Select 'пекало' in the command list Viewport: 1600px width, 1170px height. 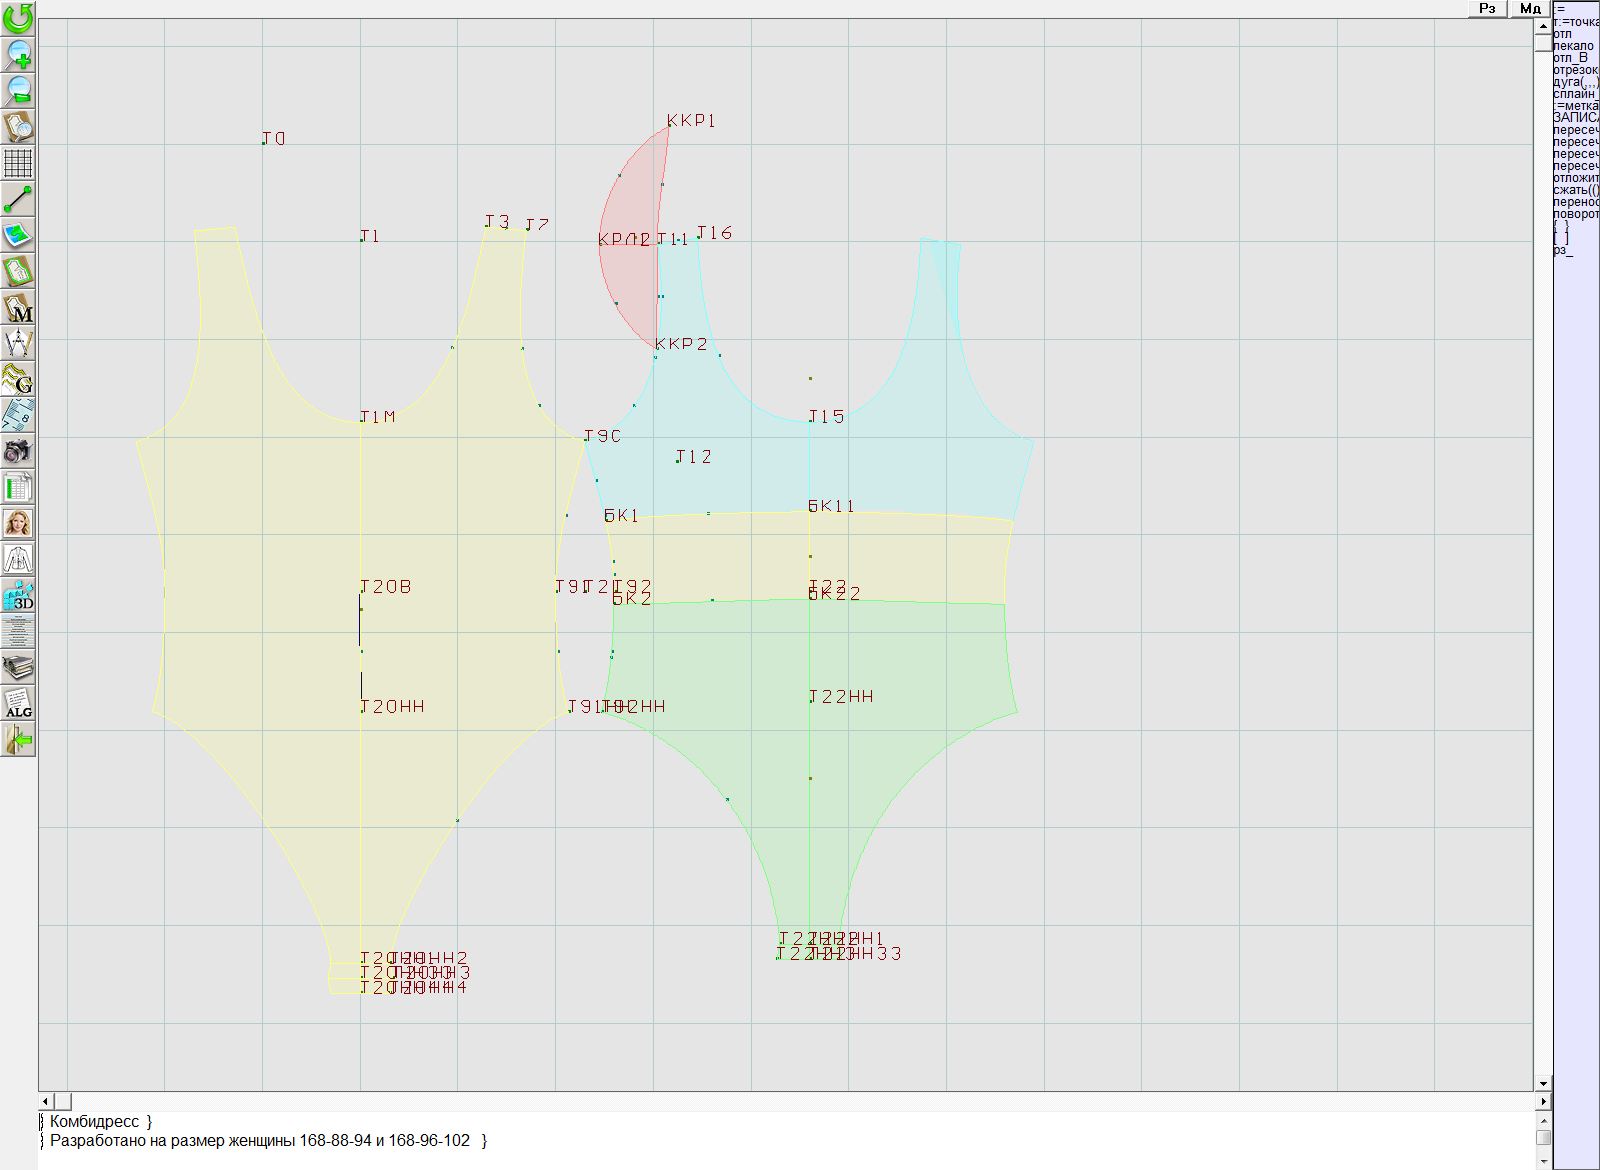click(x=1573, y=46)
